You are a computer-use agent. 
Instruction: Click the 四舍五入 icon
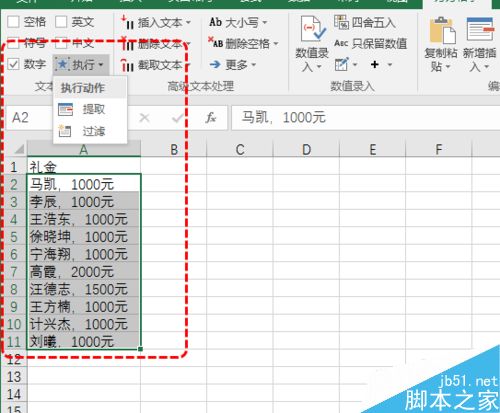tap(341, 22)
